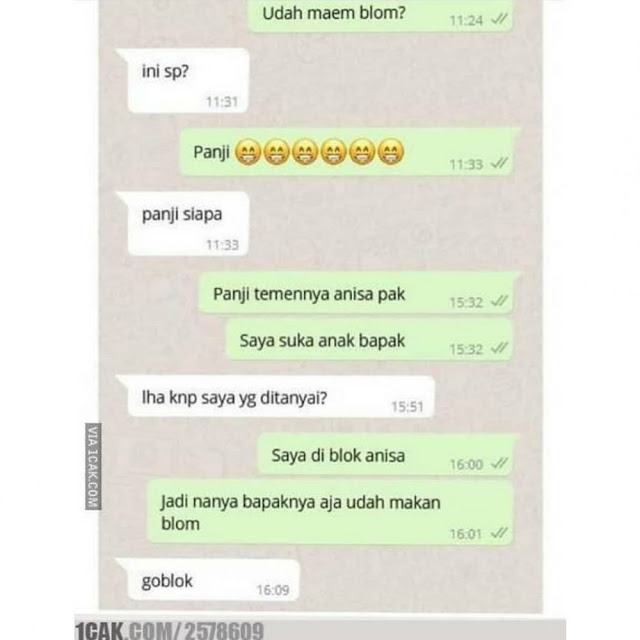This screenshot has width=640, height=640.
Task: Click the vertical 'VIA 1CAK.COM' label
Action: point(93,466)
